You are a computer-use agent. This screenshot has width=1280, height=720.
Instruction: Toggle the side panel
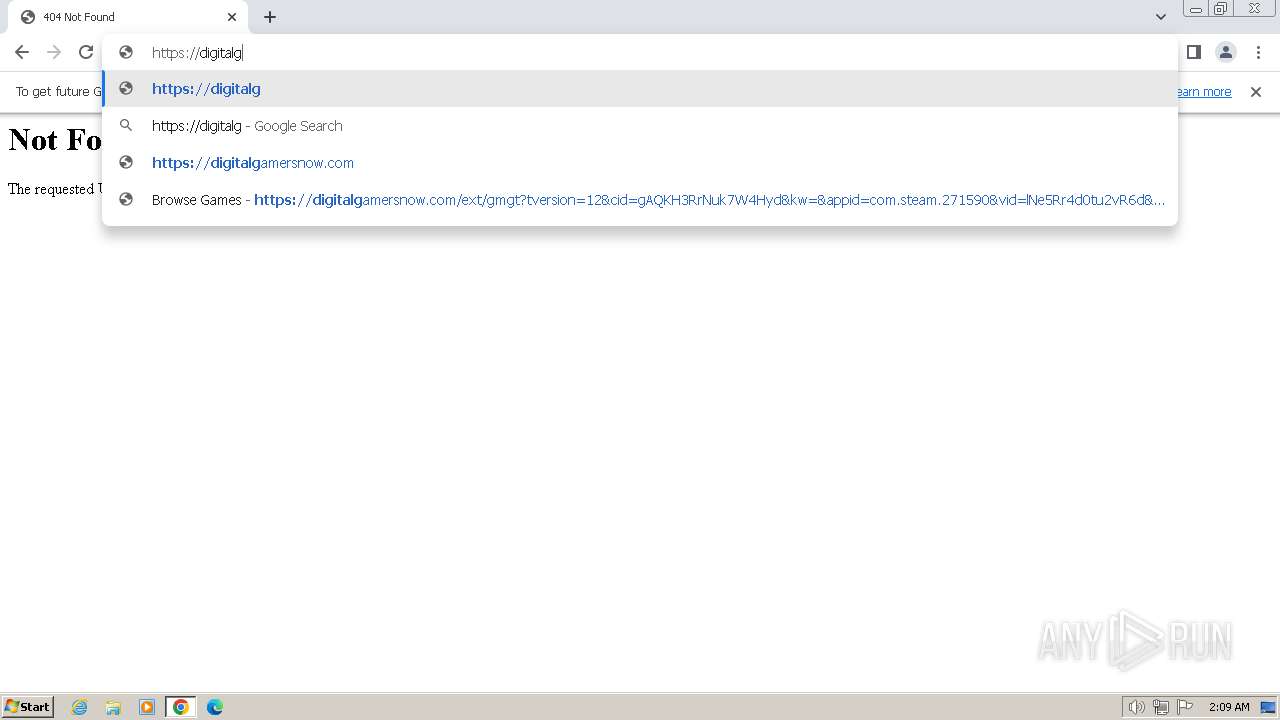(x=1193, y=52)
